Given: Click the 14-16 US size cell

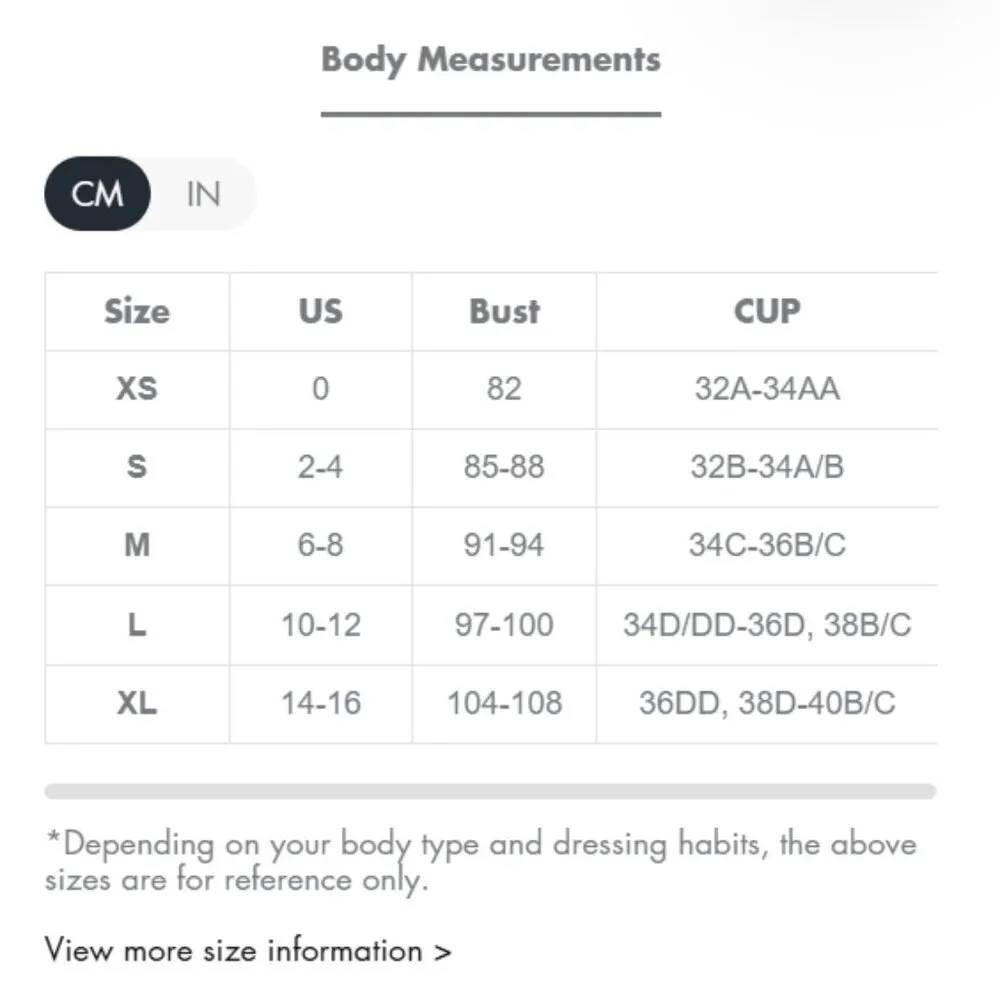Looking at the screenshot, I should point(320,703).
